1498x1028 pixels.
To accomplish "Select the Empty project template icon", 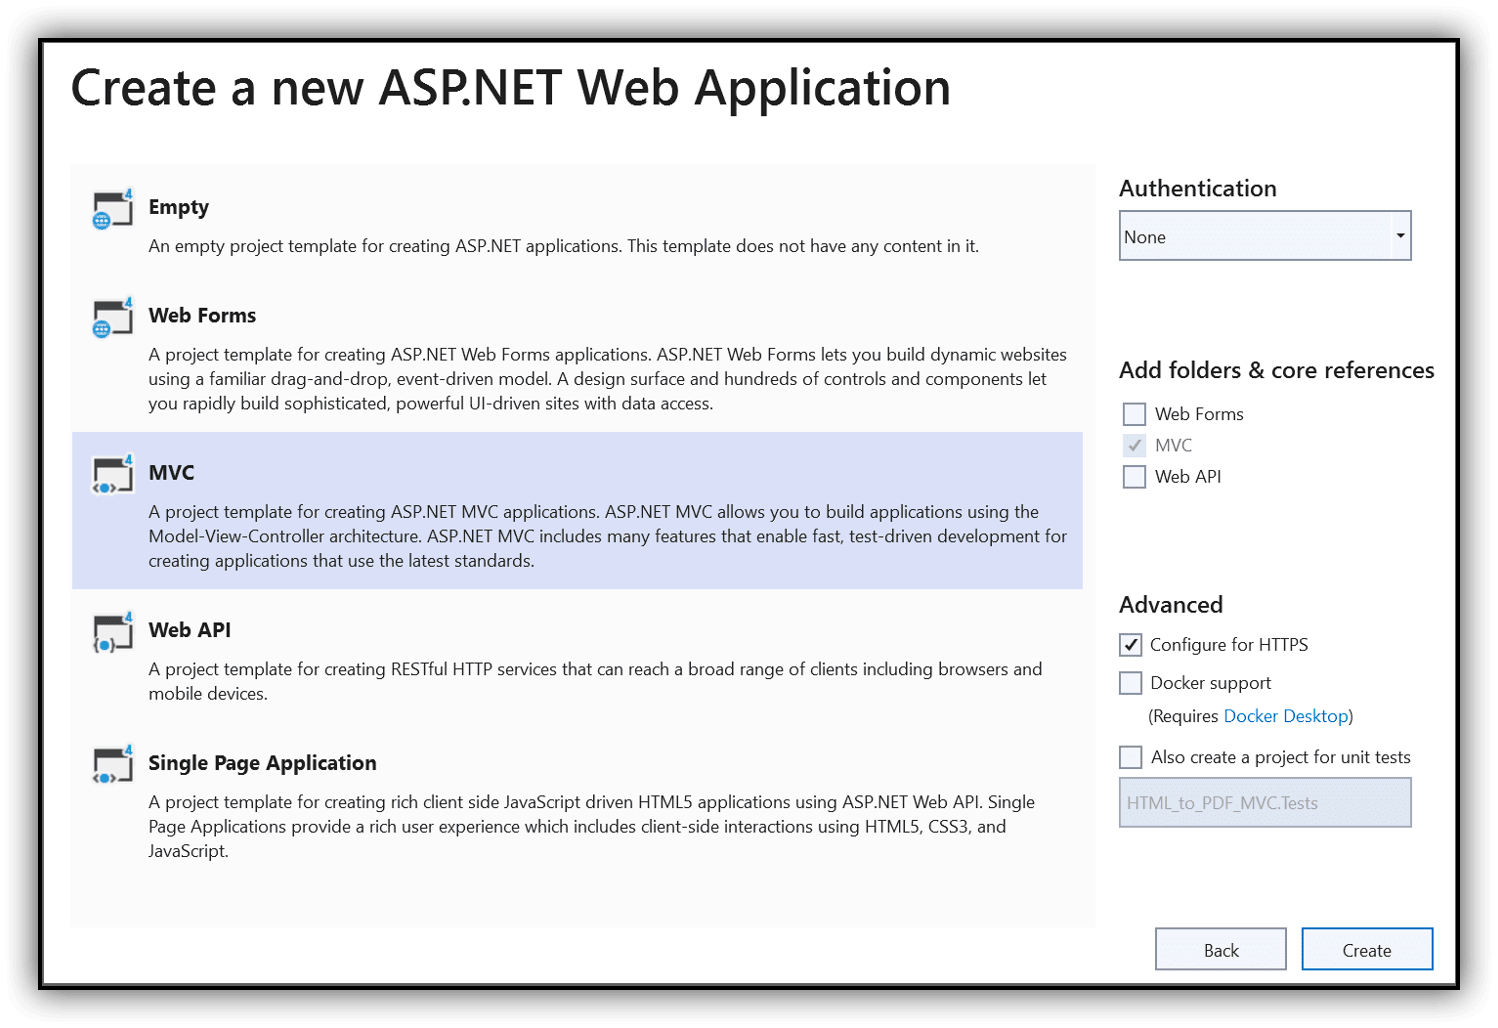I will tap(110, 208).
